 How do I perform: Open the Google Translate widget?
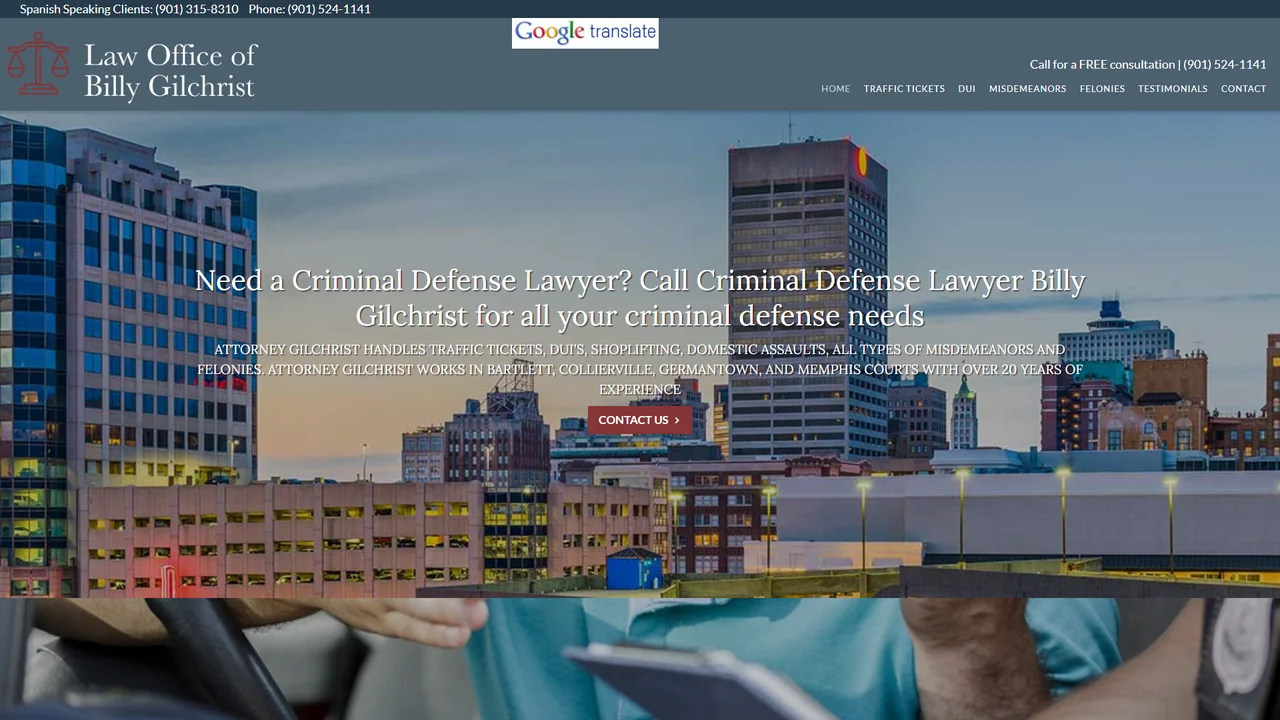point(585,33)
